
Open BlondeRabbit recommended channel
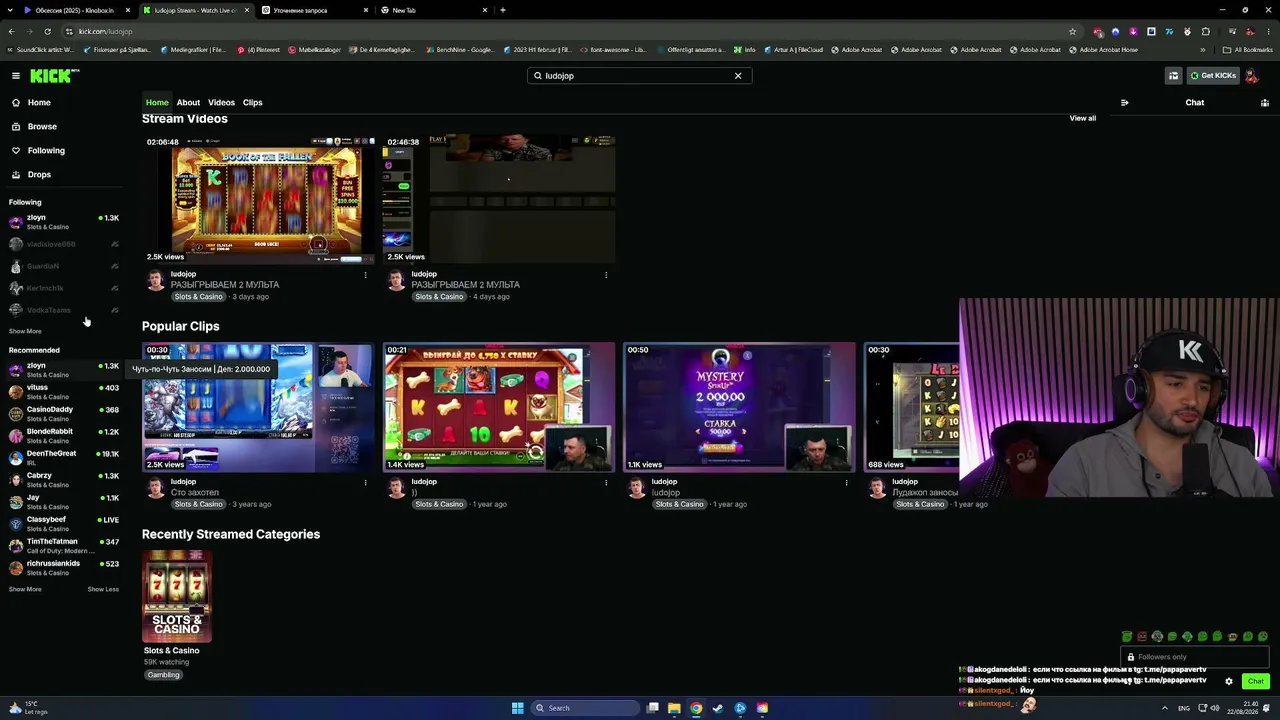point(64,436)
